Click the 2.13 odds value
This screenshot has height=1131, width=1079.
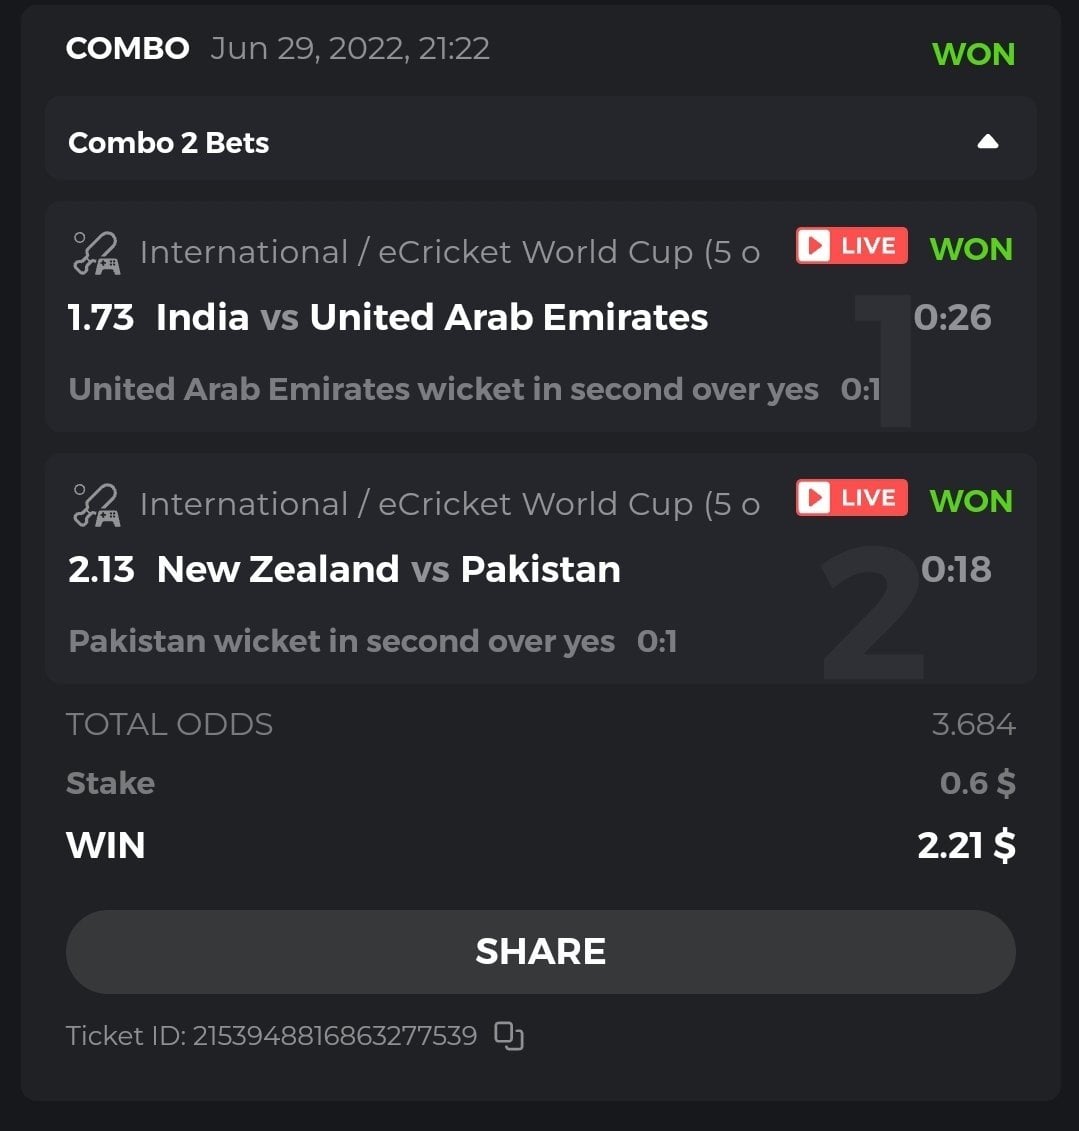click(101, 570)
